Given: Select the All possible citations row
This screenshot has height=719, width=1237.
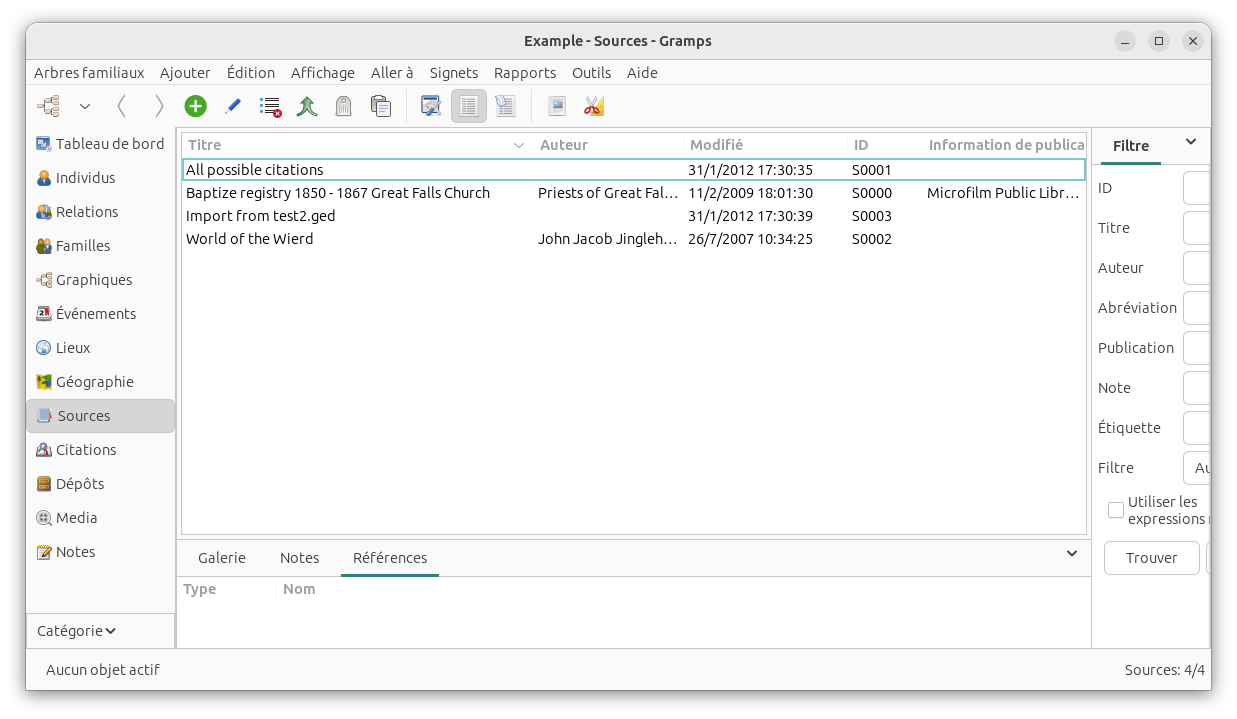Looking at the screenshot, I should (634, 170).
